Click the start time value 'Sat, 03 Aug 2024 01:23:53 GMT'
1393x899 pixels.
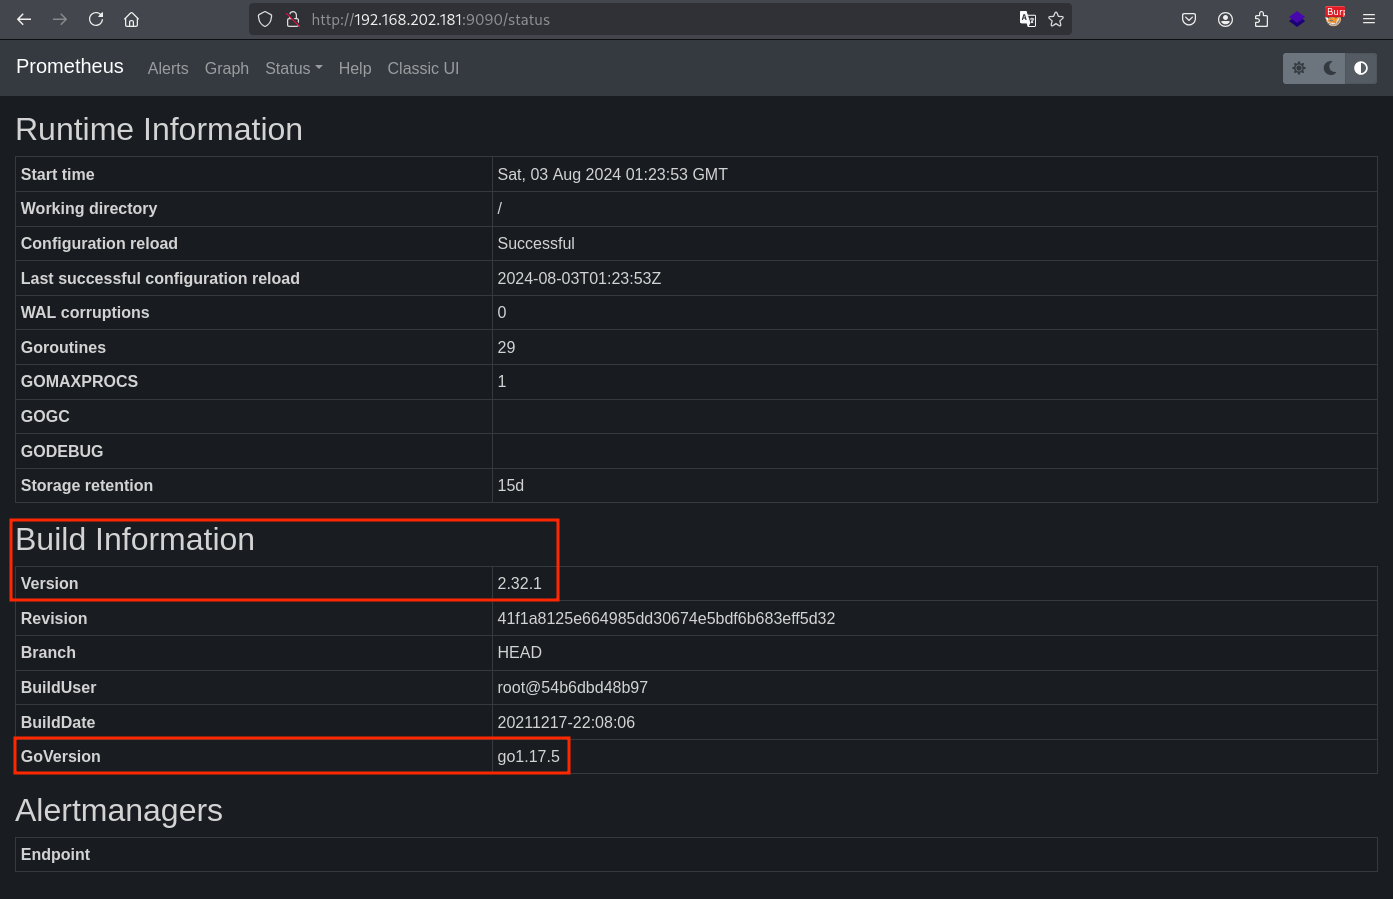point(612,174)
